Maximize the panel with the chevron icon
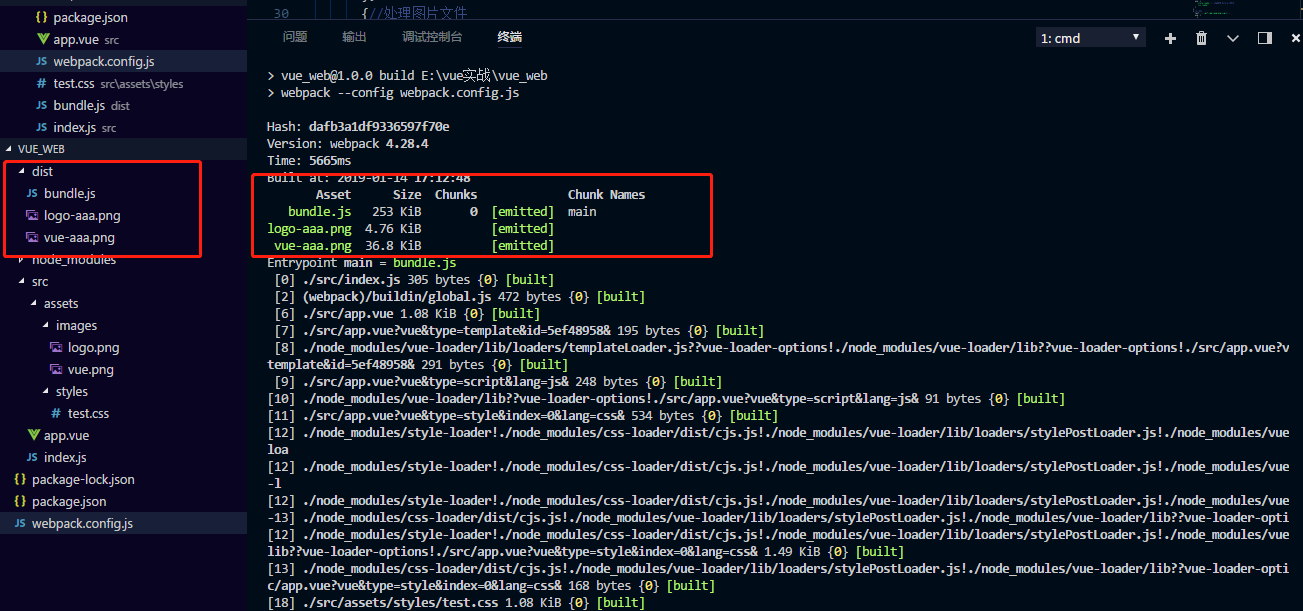1303x611 pixels. [1233, 37]
